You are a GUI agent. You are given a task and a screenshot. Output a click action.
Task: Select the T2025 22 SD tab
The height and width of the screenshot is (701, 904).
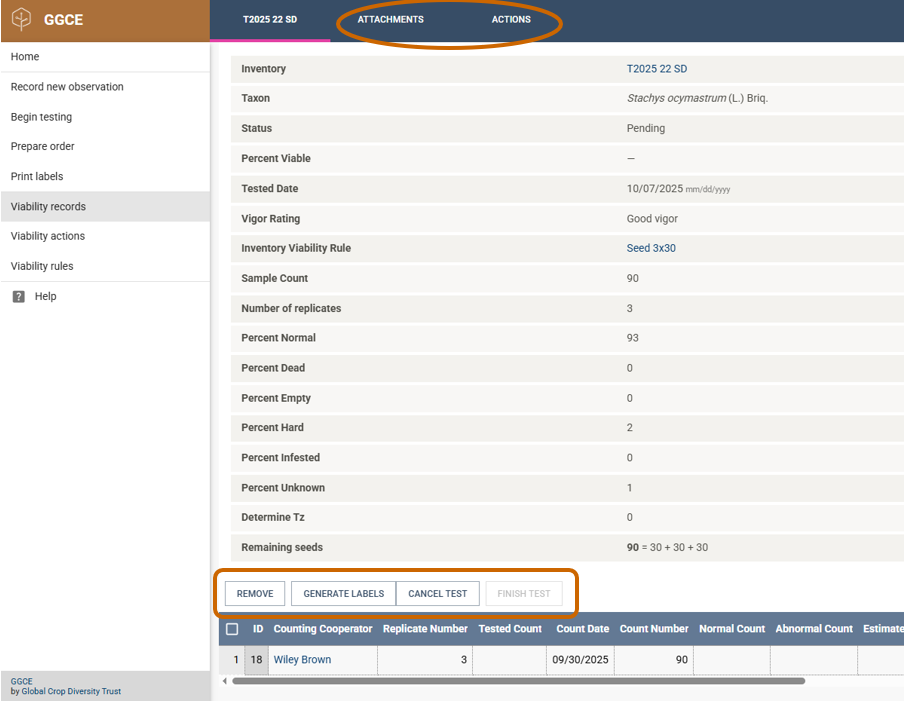270,20
